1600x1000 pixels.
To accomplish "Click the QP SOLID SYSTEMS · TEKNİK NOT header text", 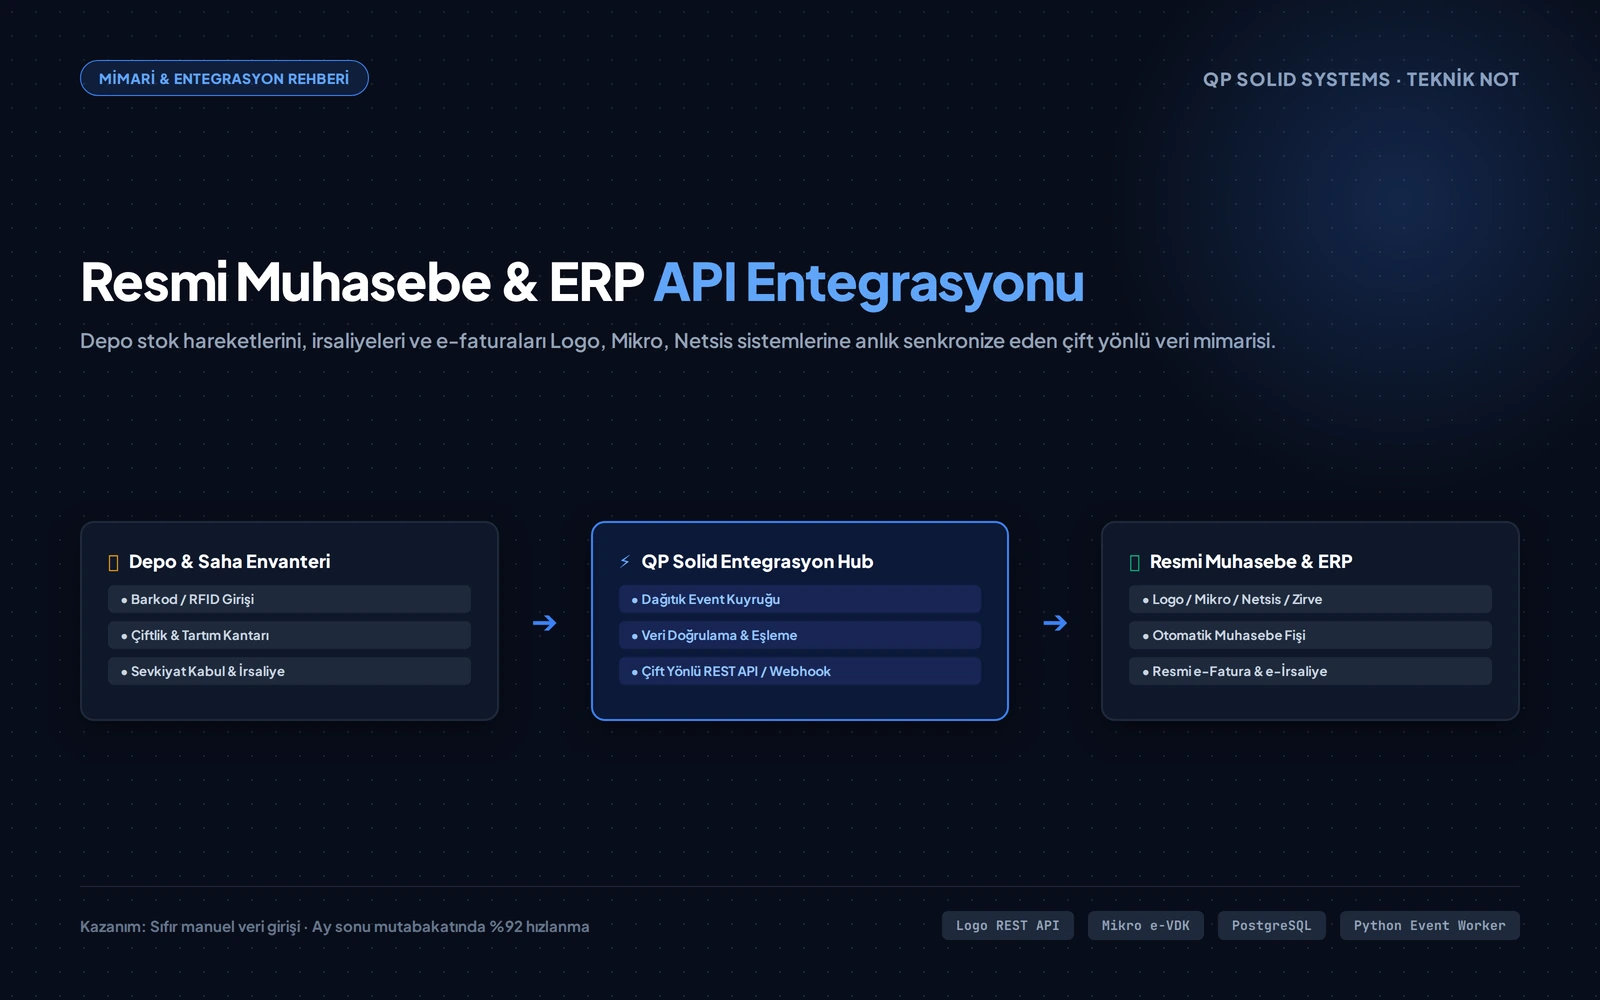I will click(1360, 79).
